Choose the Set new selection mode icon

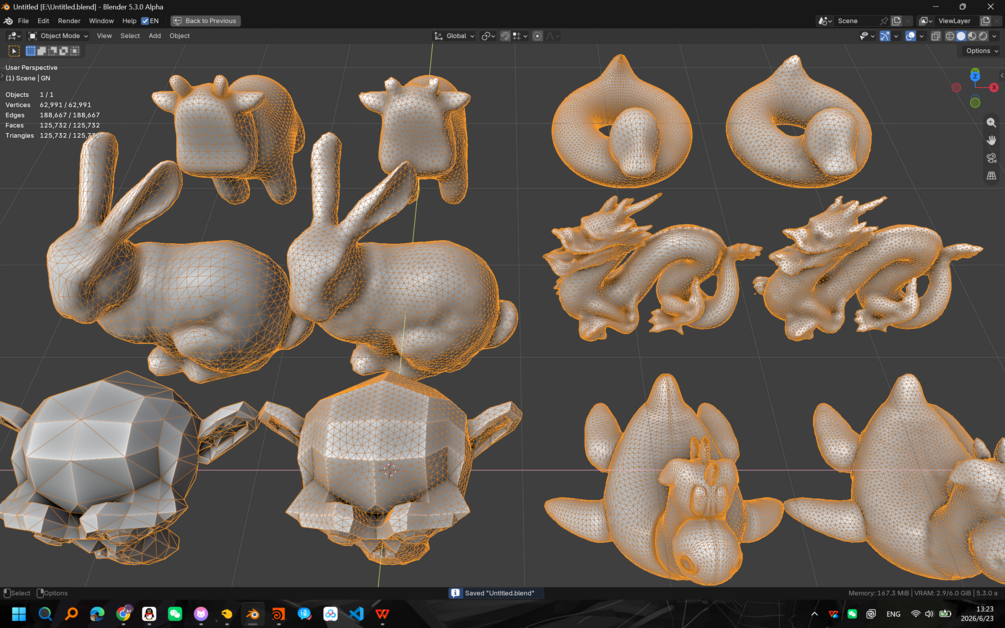31,51
